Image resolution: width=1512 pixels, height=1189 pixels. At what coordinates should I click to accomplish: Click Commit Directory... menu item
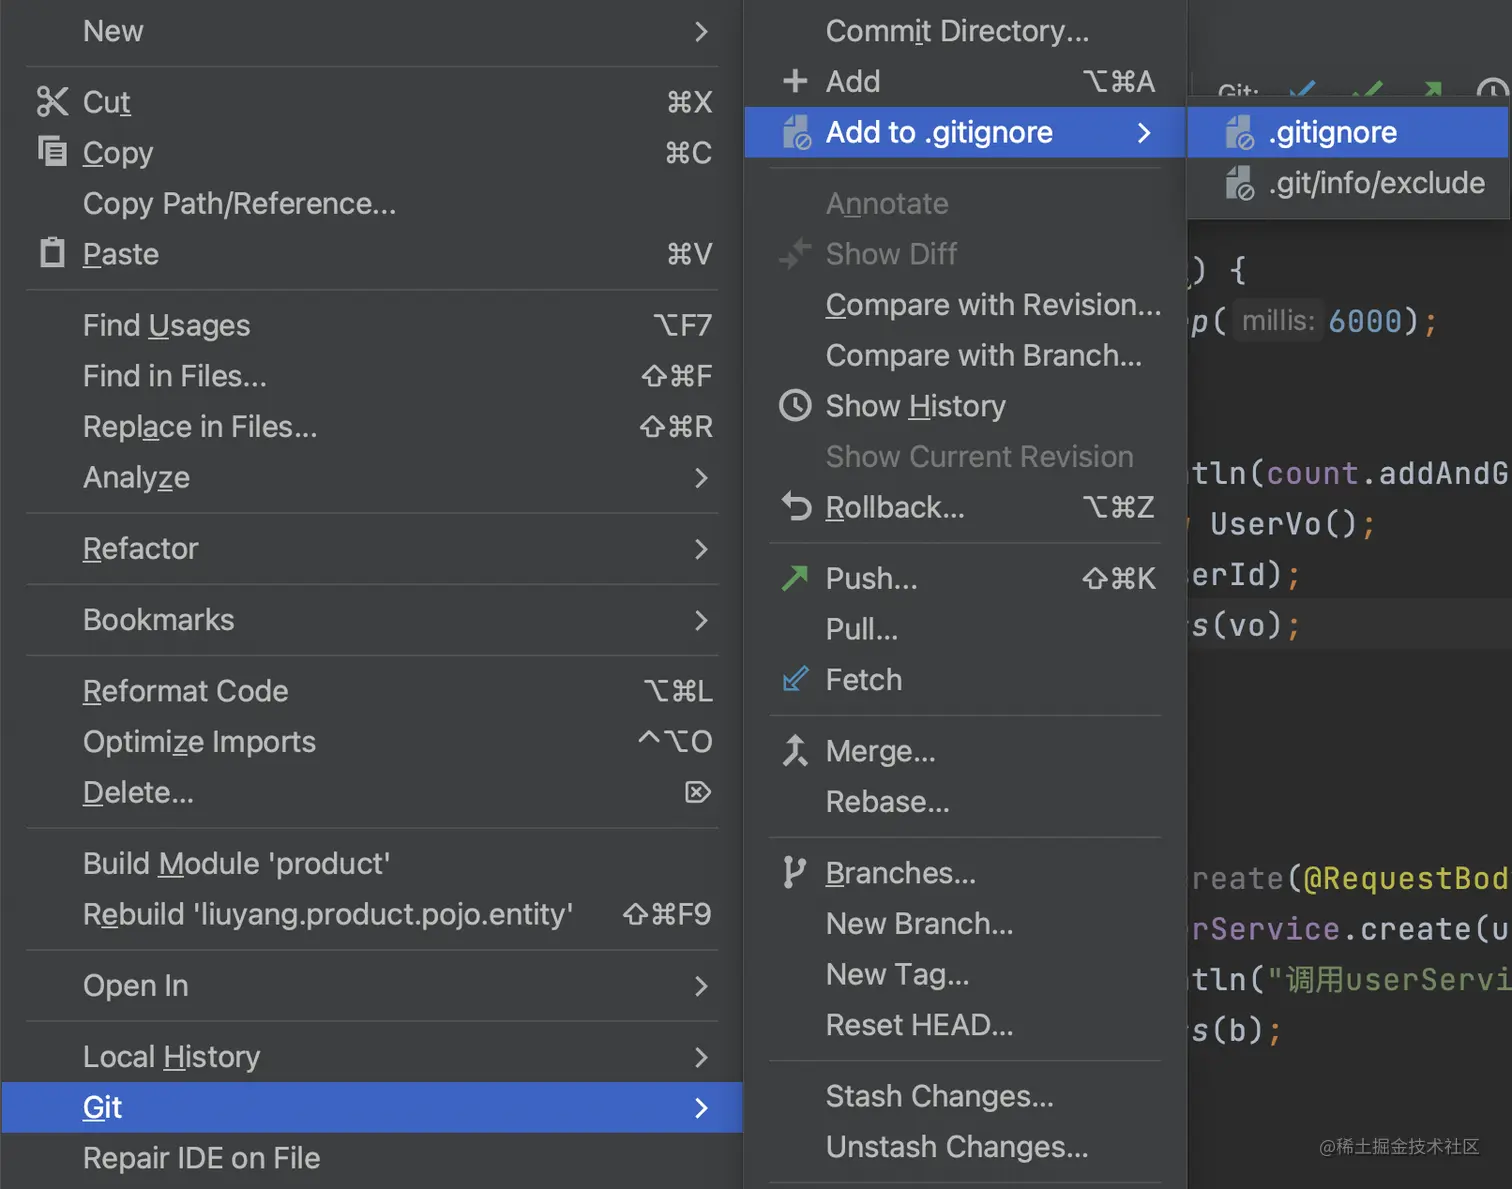pos(957,31)
